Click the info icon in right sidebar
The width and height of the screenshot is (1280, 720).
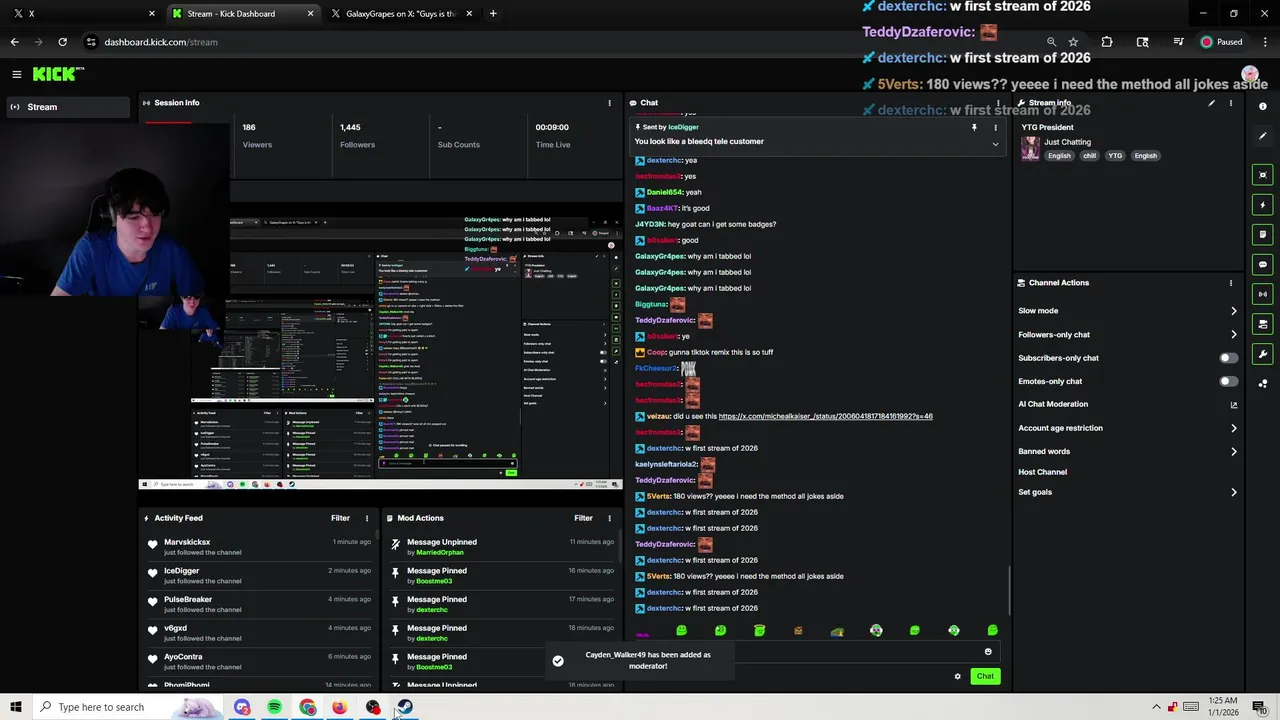click(x=1263, y=106)
